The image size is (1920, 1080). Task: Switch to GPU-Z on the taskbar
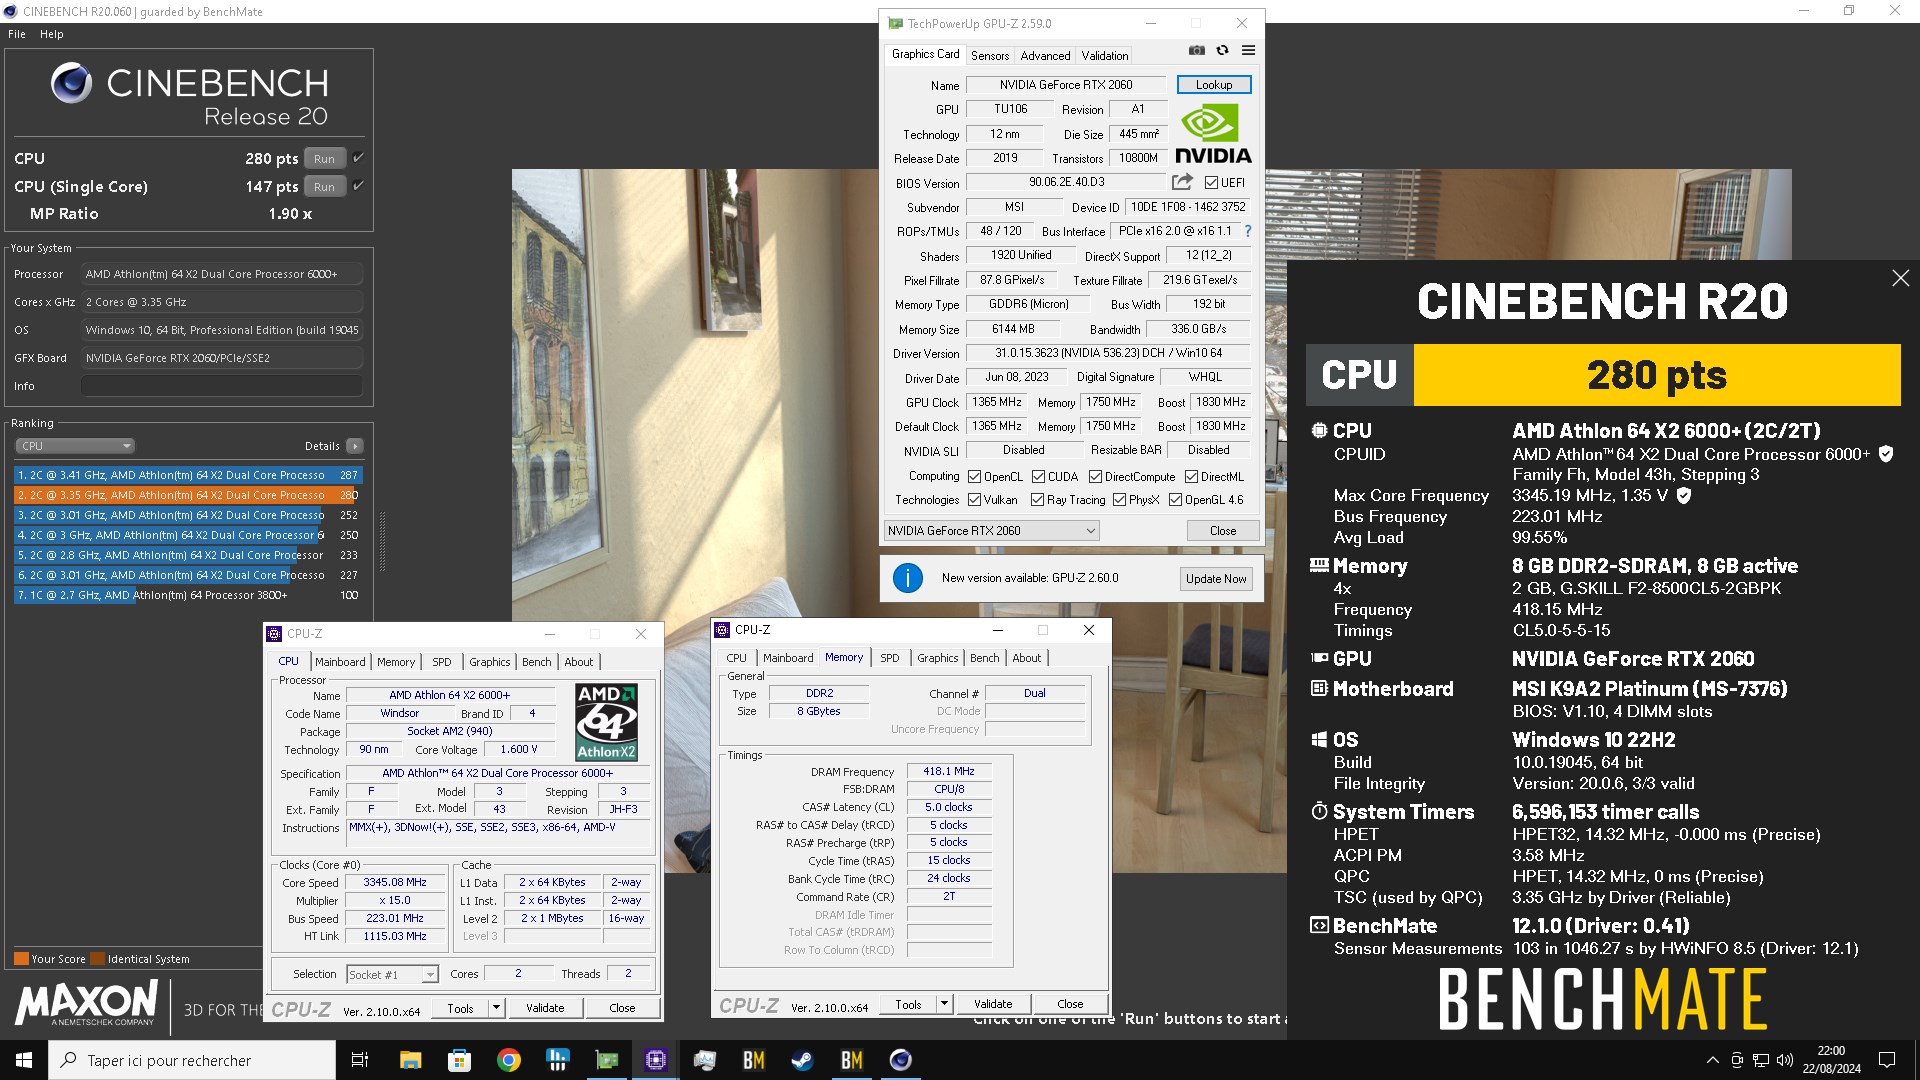tap(606, 1060)
